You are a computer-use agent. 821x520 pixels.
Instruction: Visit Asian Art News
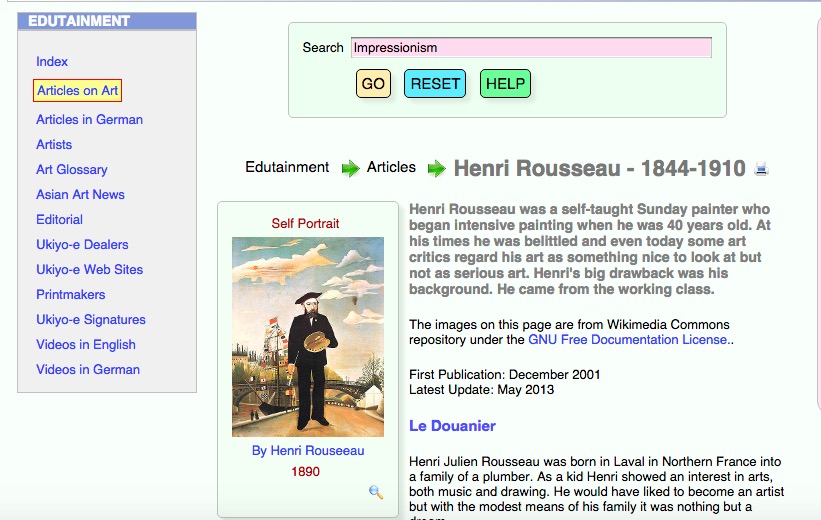80,195
